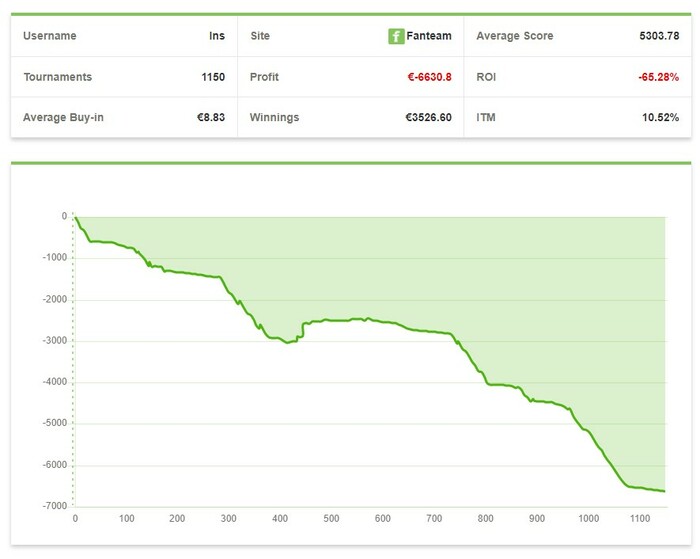This screenshot has height=559, width=700.
Task: Select the Tournaments label
Action: pos(58,77)
